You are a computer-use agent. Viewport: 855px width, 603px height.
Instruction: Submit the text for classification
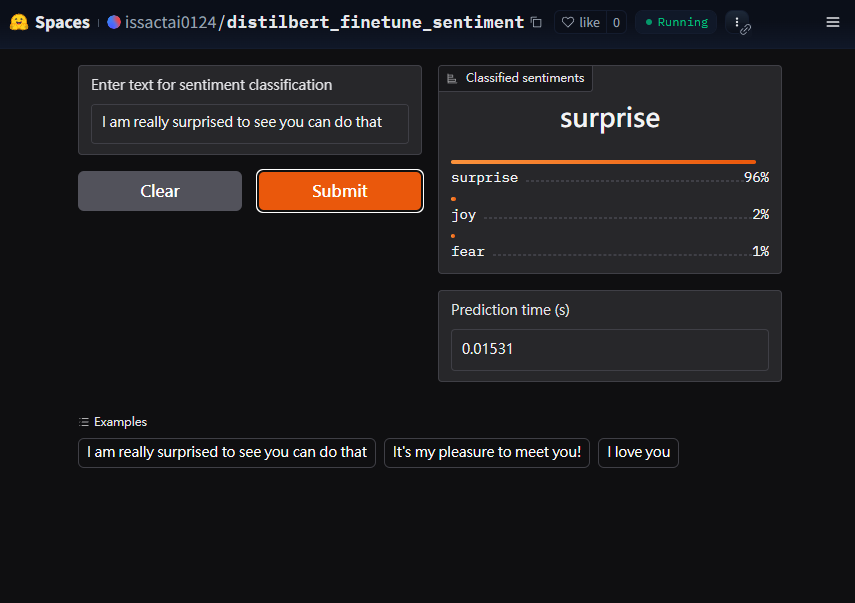point(340,191)
